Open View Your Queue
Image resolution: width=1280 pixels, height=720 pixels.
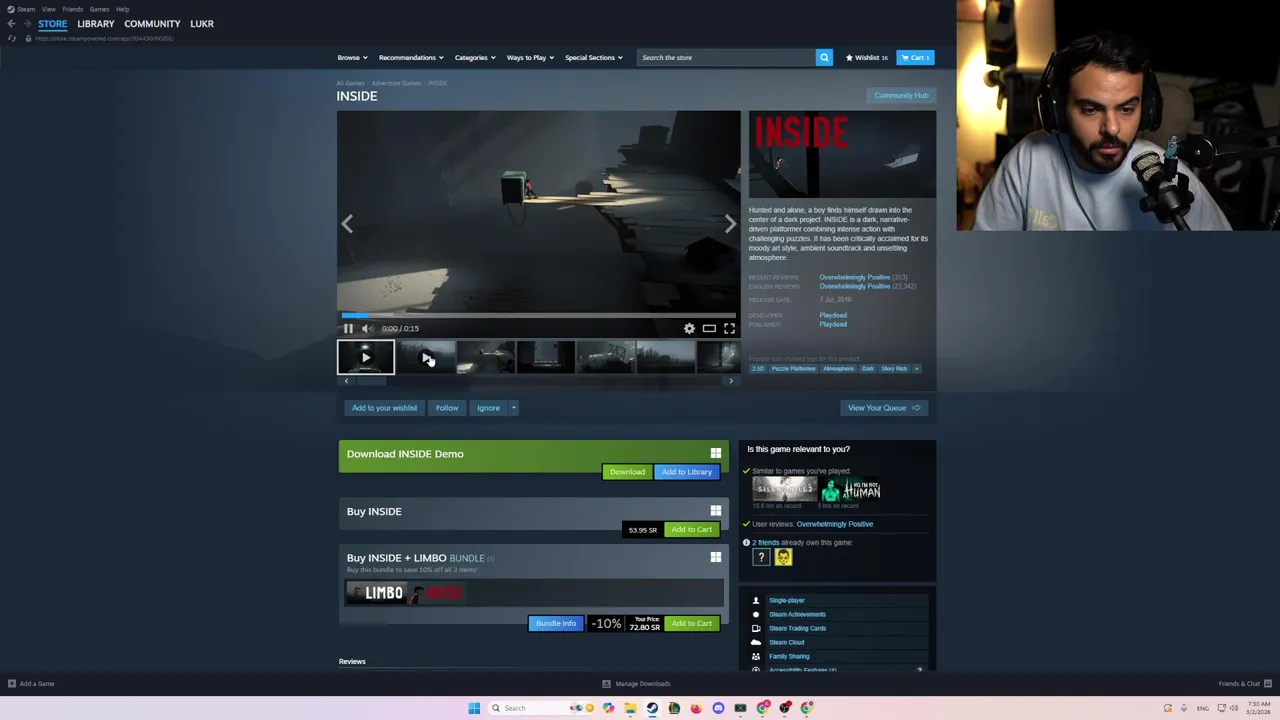(x=884, y=408)
